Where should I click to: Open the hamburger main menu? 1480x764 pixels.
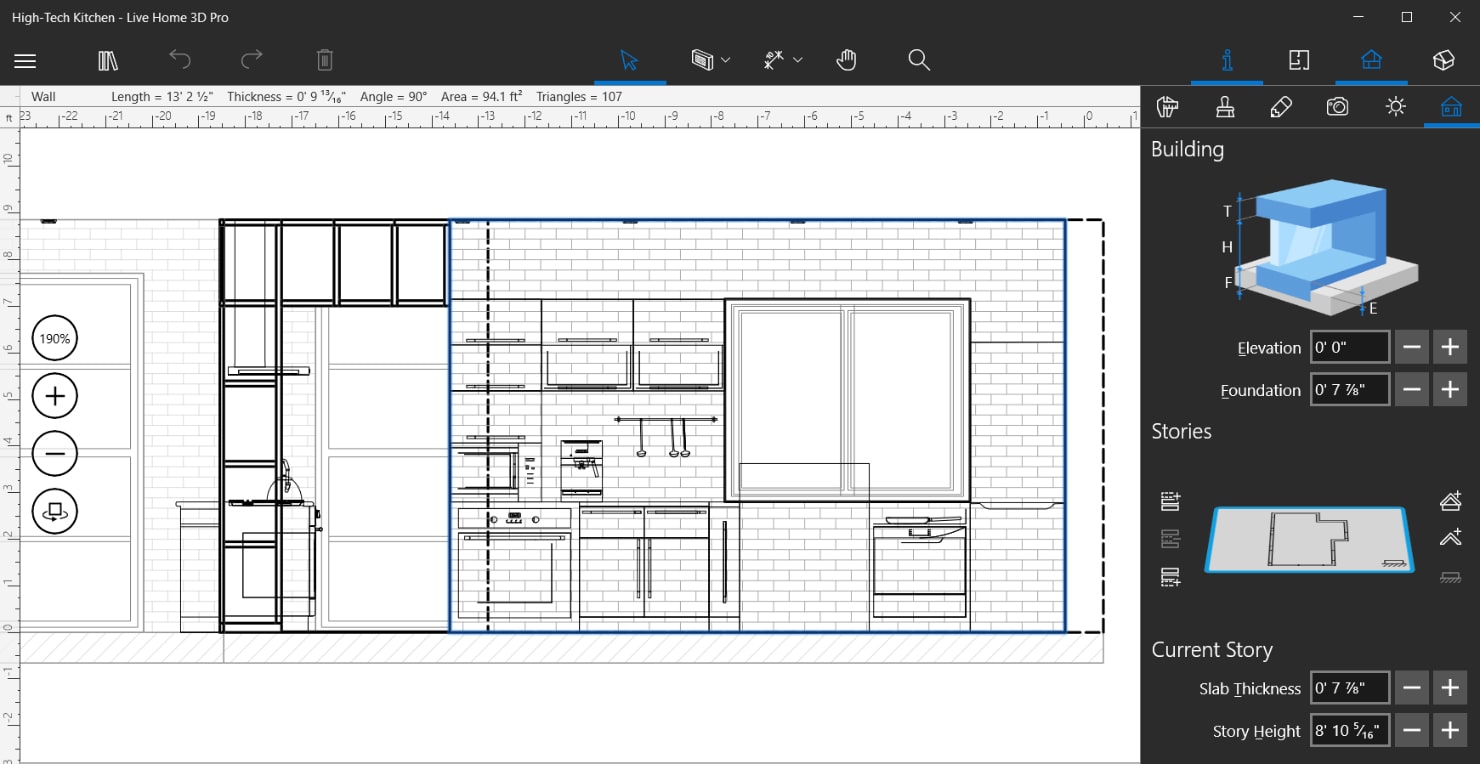point(25,61)
